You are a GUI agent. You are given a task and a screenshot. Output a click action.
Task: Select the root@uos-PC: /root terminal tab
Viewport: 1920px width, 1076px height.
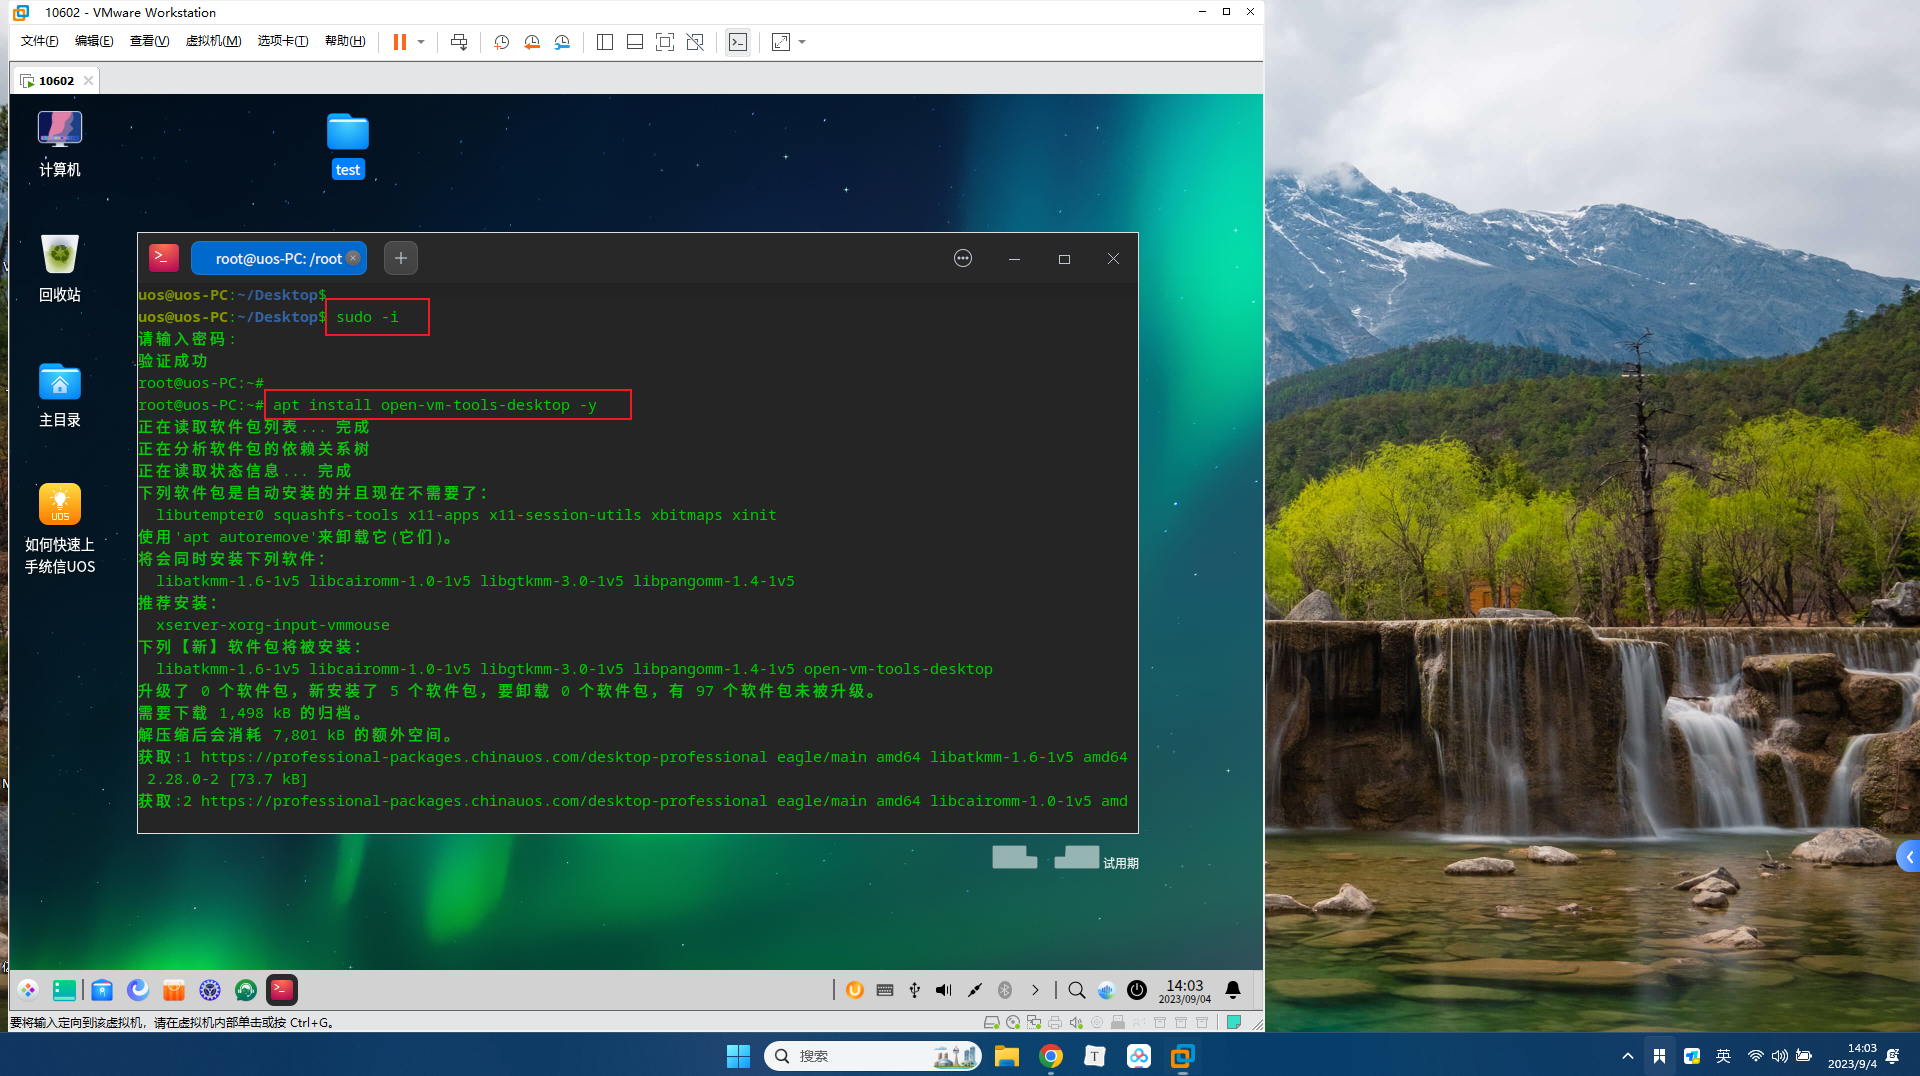tap(279, 258)
